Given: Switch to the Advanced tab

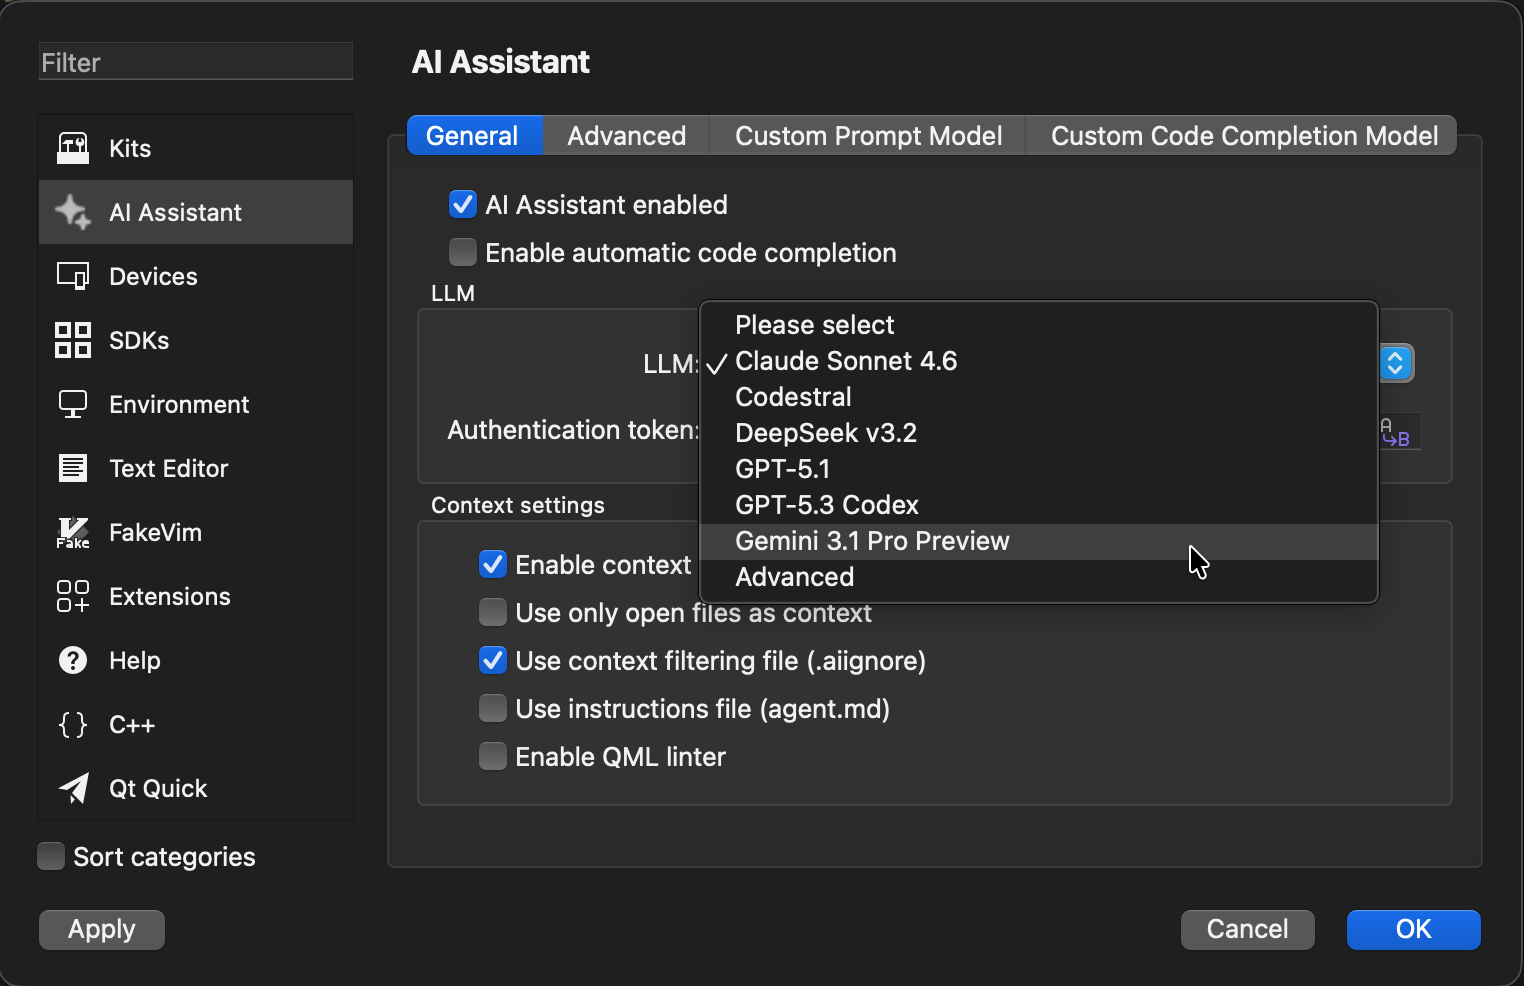Looking at the screenshot, I should (625, 135).
